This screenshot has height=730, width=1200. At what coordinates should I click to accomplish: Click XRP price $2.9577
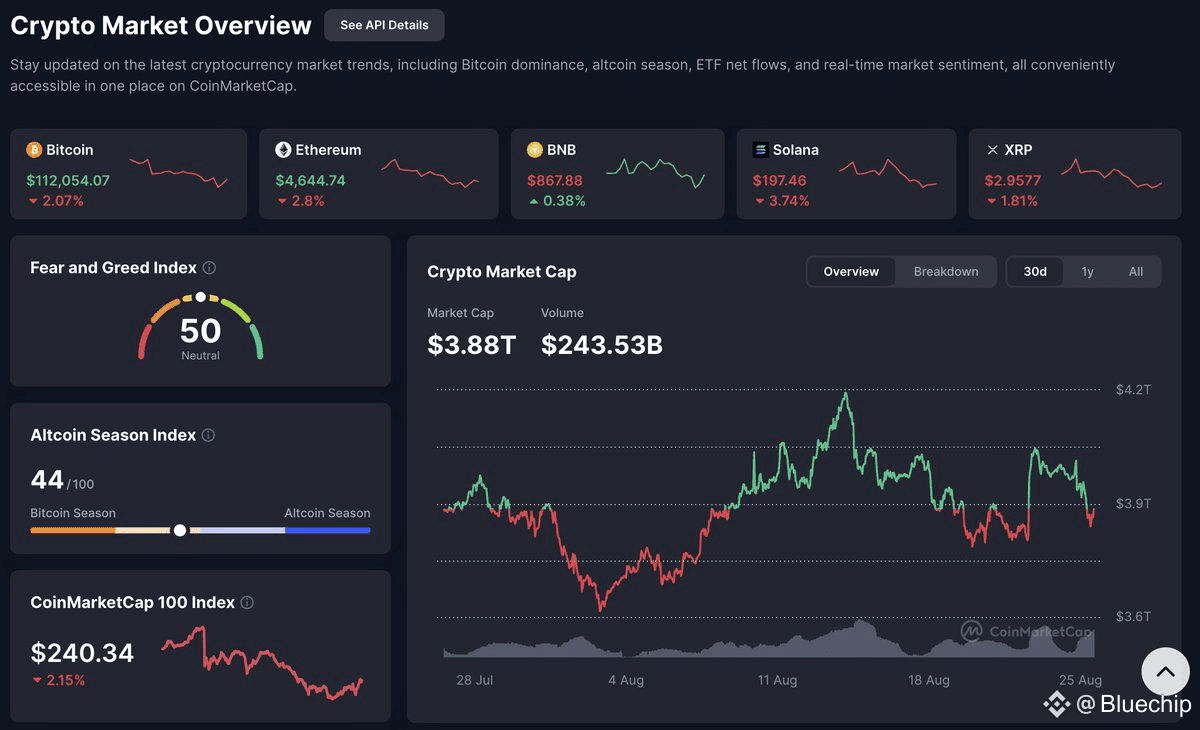click(1013, 181)
